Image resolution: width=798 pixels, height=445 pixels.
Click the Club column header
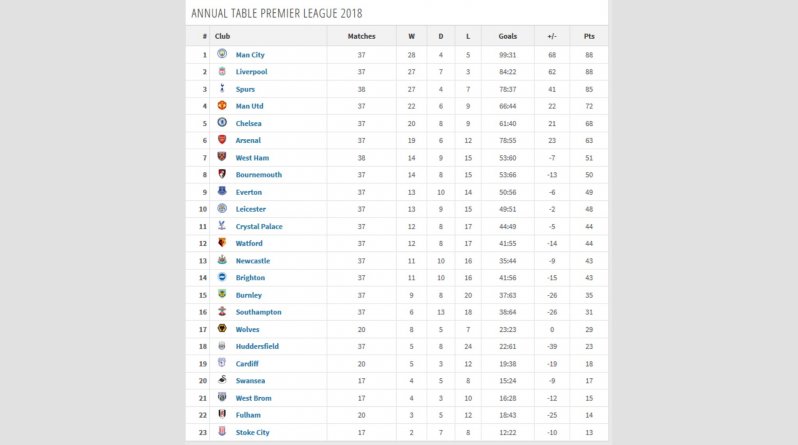click(x=222, y=36)
